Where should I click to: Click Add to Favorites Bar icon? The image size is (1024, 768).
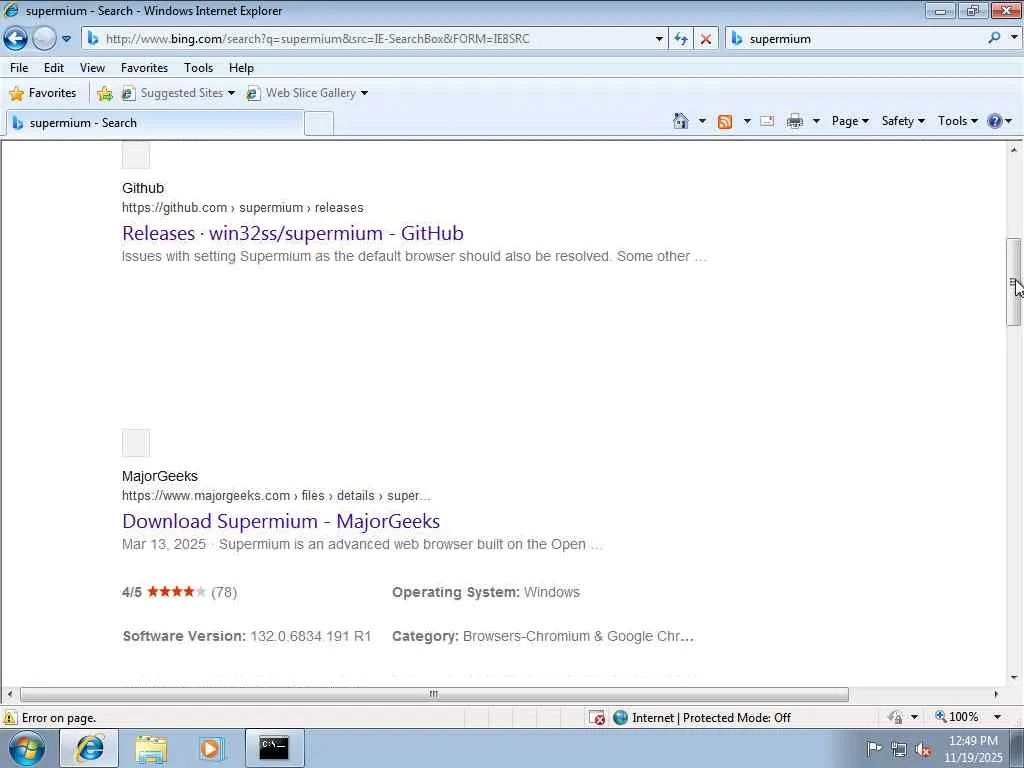point(104,93)
